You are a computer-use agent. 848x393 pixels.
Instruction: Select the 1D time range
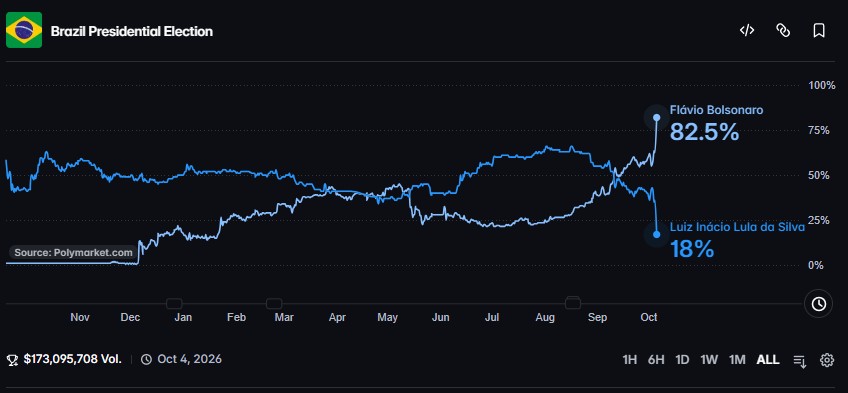pyautogui.click(x=683, y=360)
